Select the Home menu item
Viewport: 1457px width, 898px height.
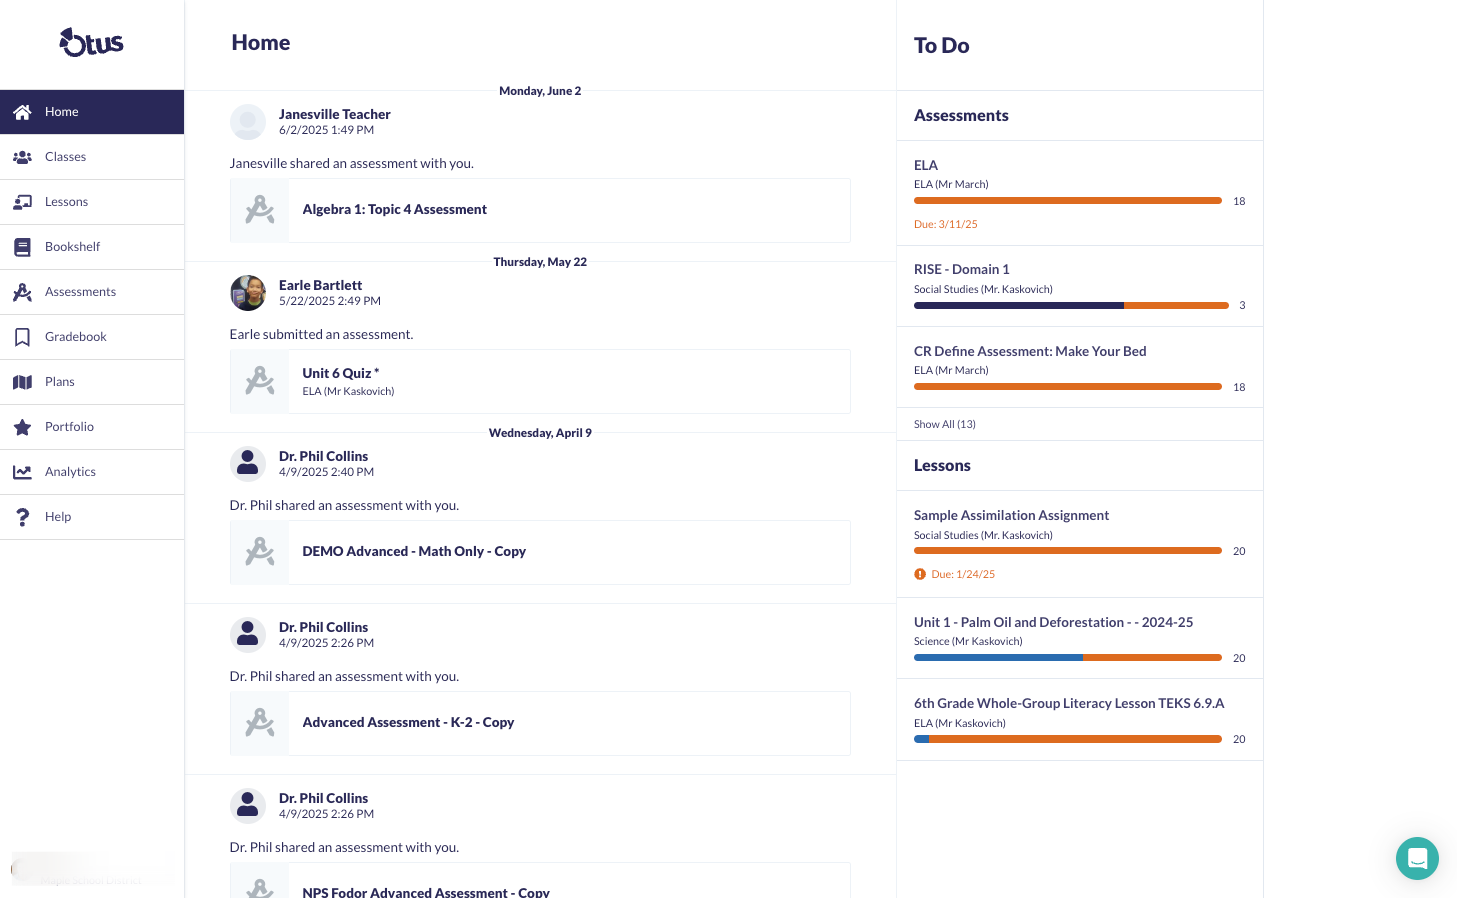click(x=61, y=112)
